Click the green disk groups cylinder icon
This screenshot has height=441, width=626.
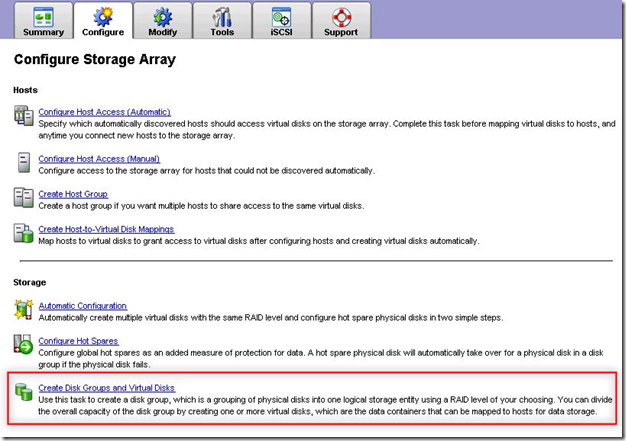(x=24, y=392)
